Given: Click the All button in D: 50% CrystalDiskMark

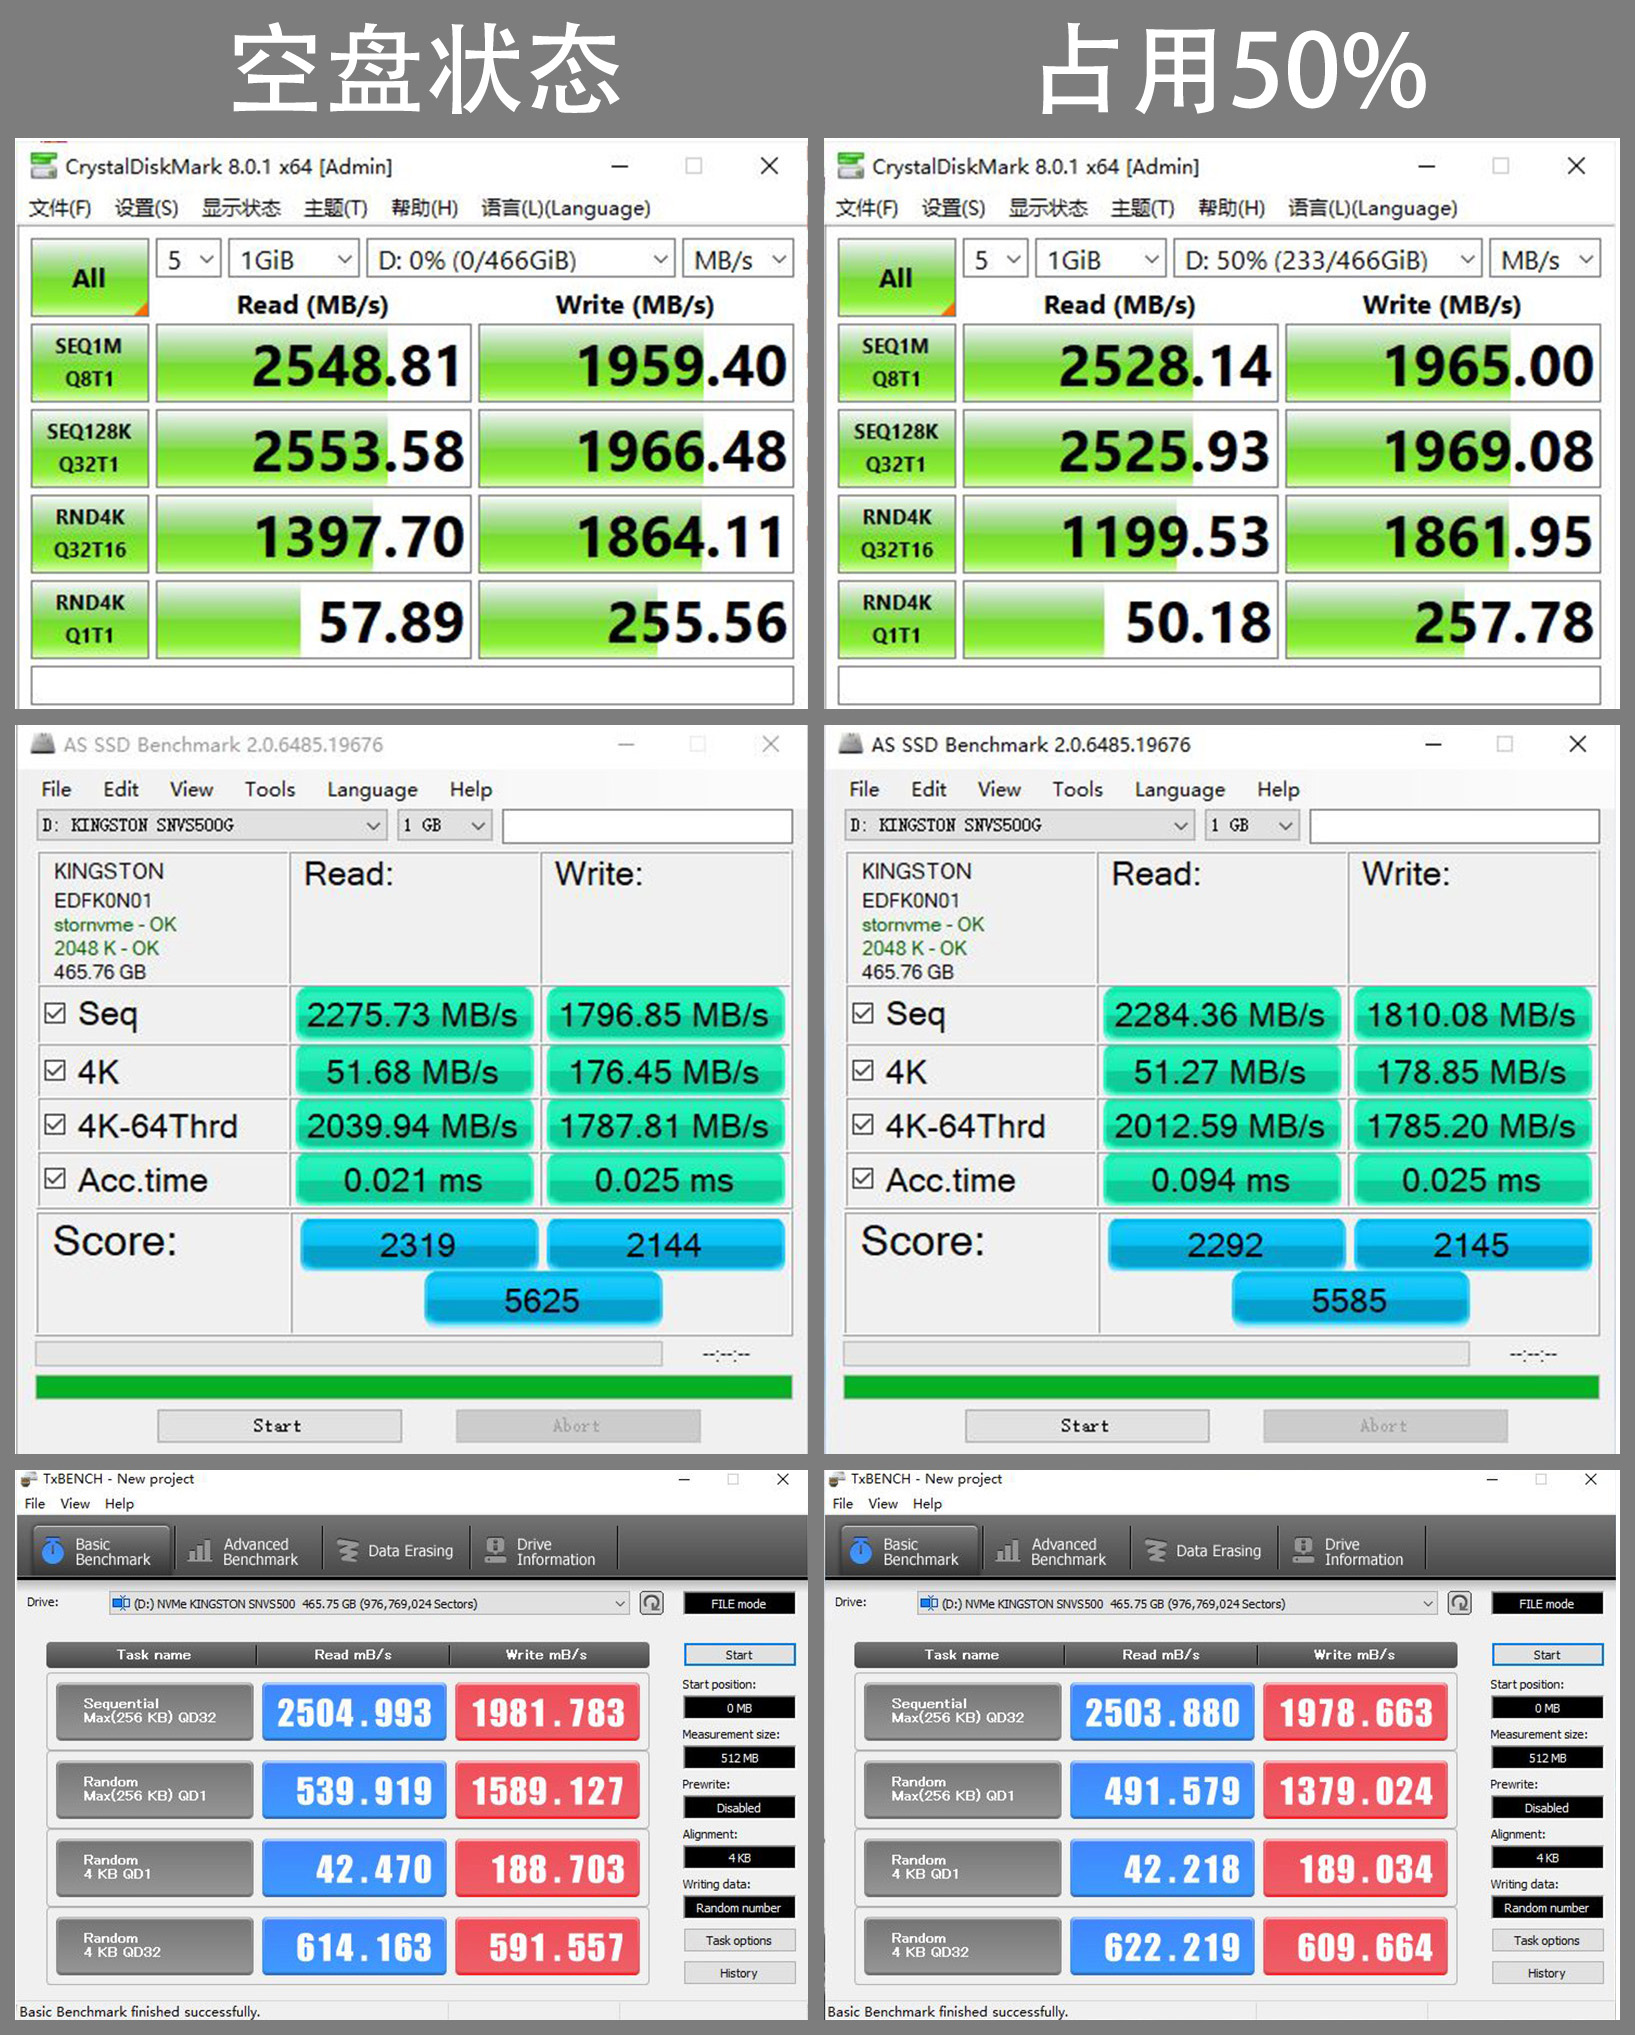Looking at the screenshot, I should click(896, 277).
